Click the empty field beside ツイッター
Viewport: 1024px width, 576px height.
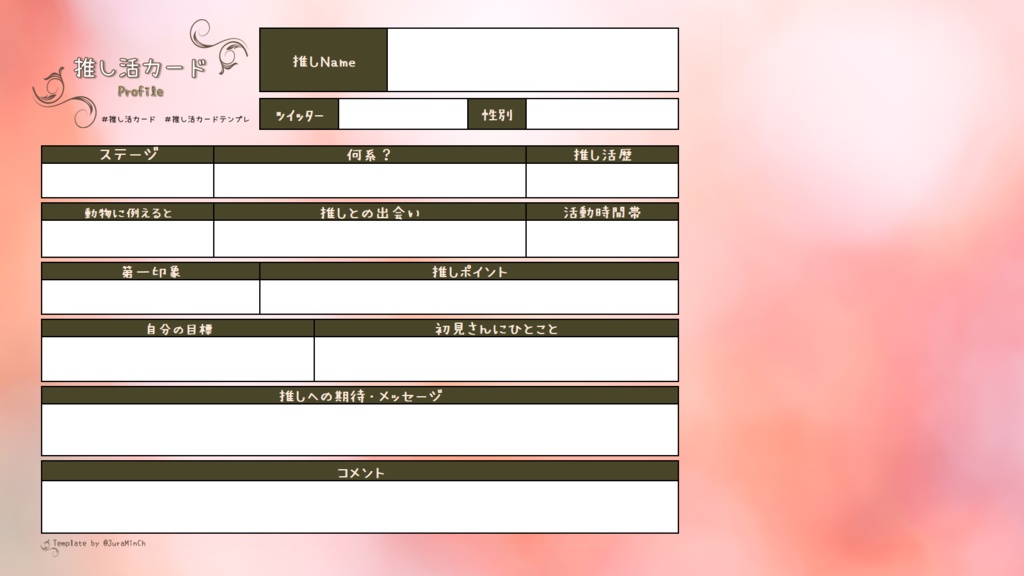403,114
